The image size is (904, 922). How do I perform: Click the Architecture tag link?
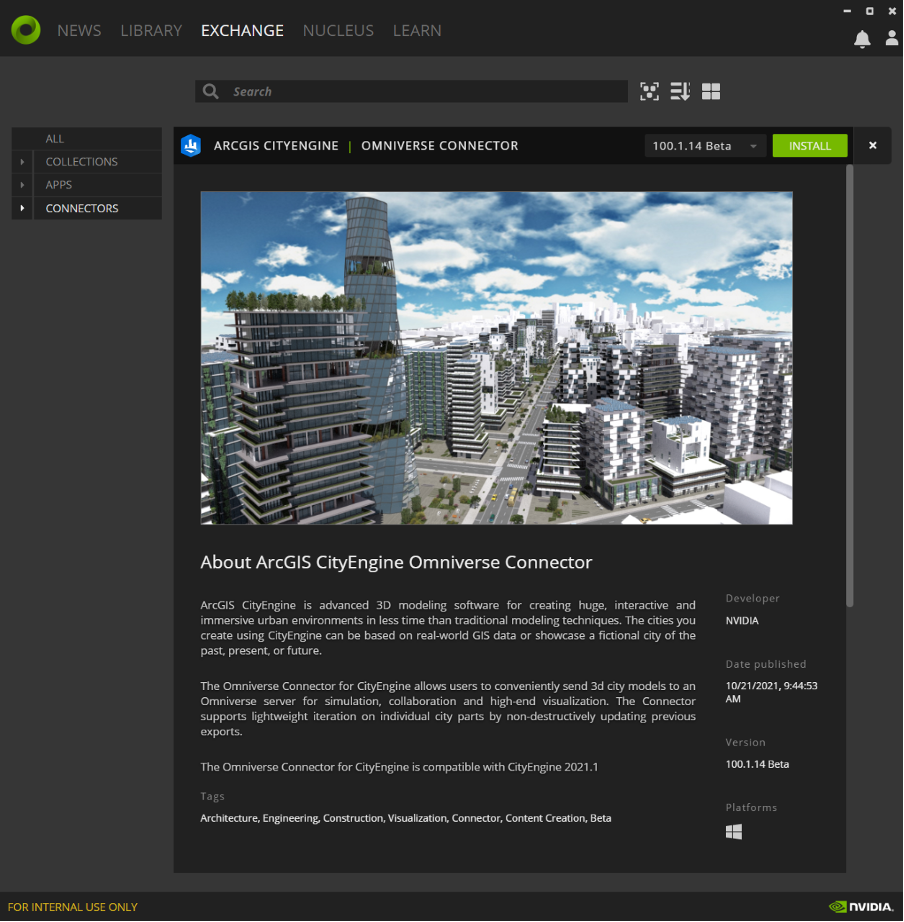pyautogui.click(x=228, y=818)
